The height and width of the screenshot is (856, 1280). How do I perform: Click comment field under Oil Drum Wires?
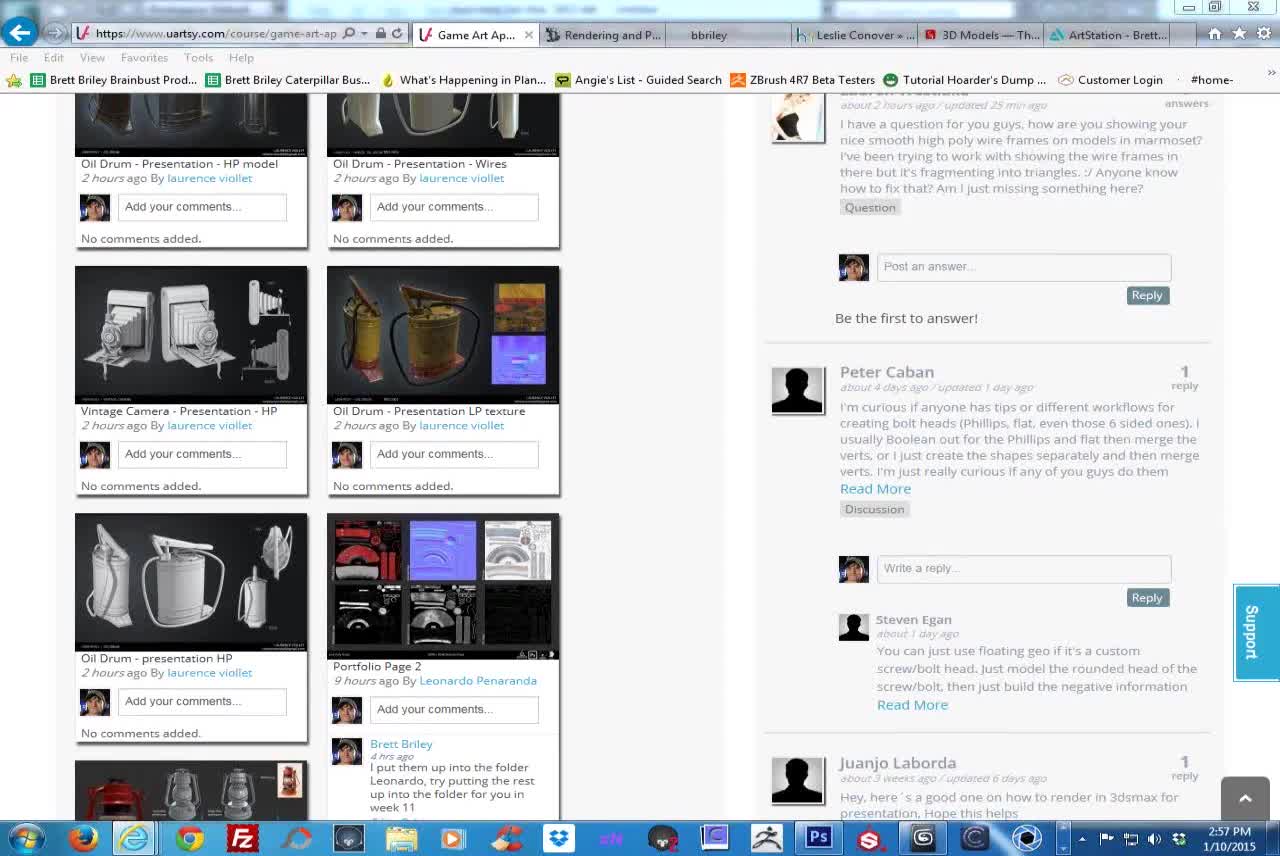click(x=454, y=207)
